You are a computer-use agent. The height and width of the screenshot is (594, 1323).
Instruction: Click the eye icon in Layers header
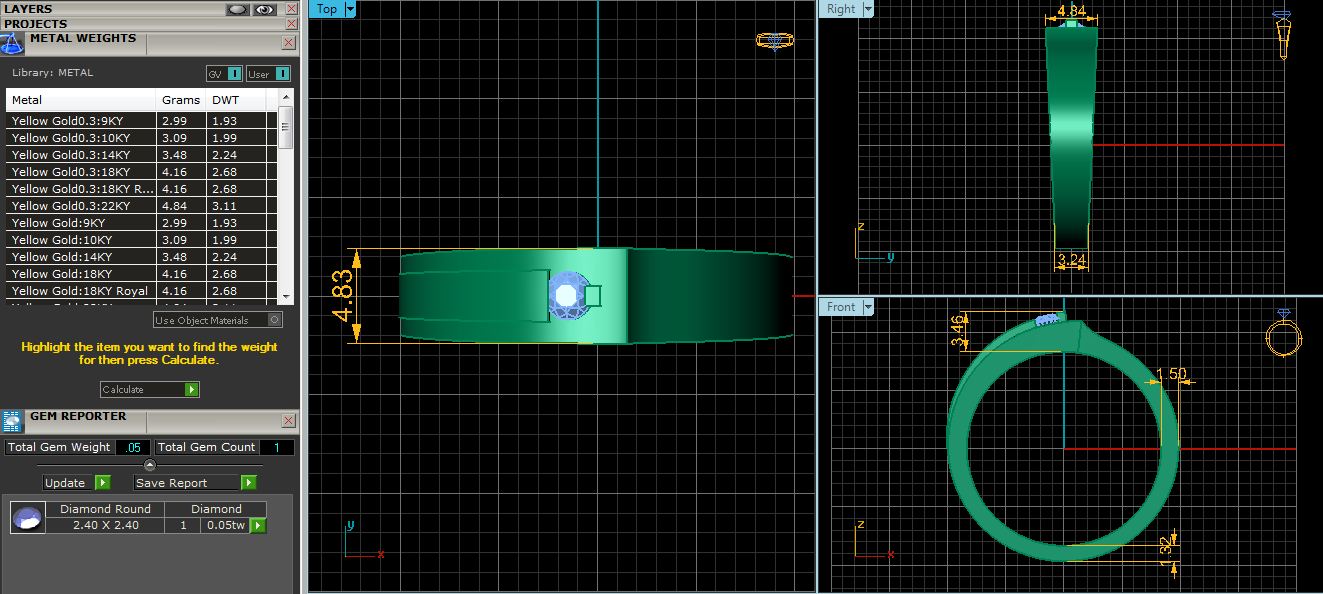[x=265, y=9]
